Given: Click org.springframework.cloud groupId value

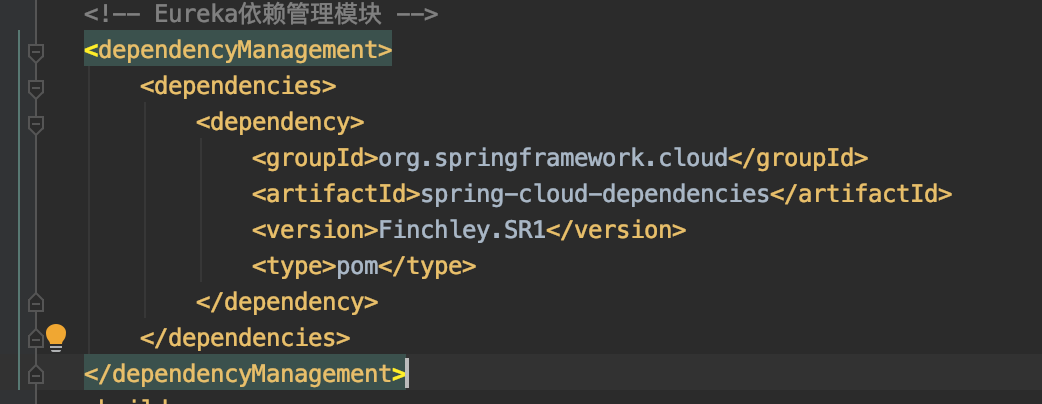Looking at the screenshot, I should [x=553, y=158].
